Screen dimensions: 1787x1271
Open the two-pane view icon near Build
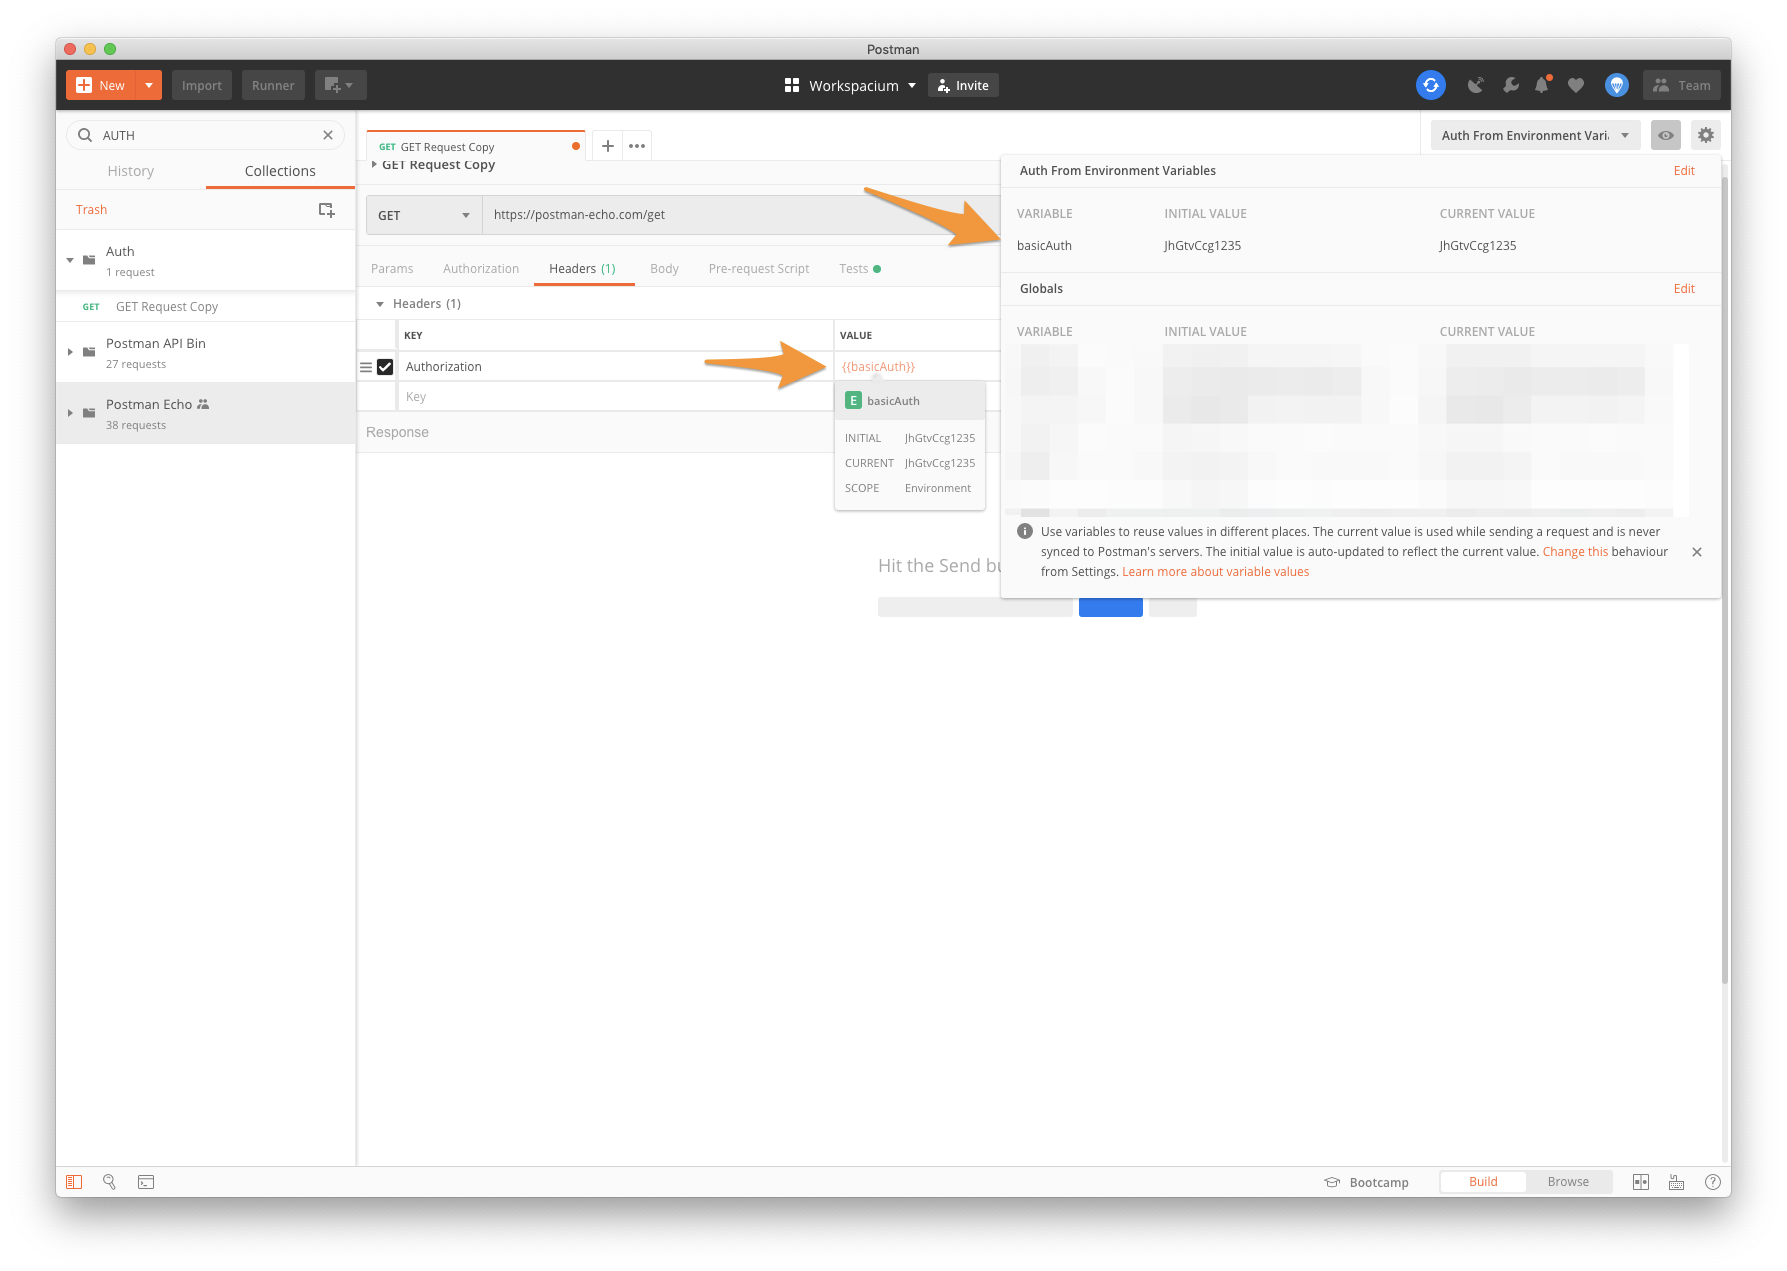1641,1181
